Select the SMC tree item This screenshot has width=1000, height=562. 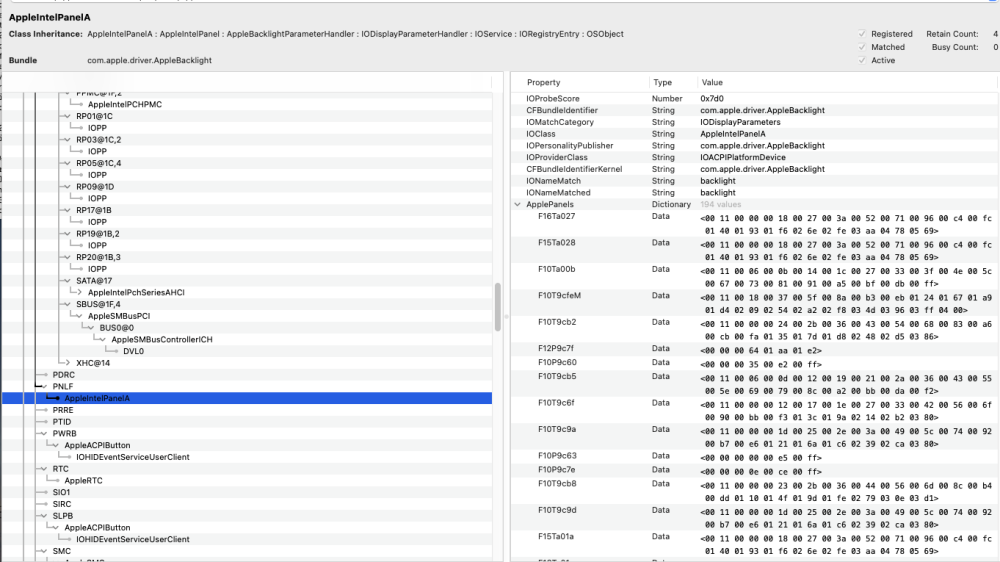click(x=61, y=551)
